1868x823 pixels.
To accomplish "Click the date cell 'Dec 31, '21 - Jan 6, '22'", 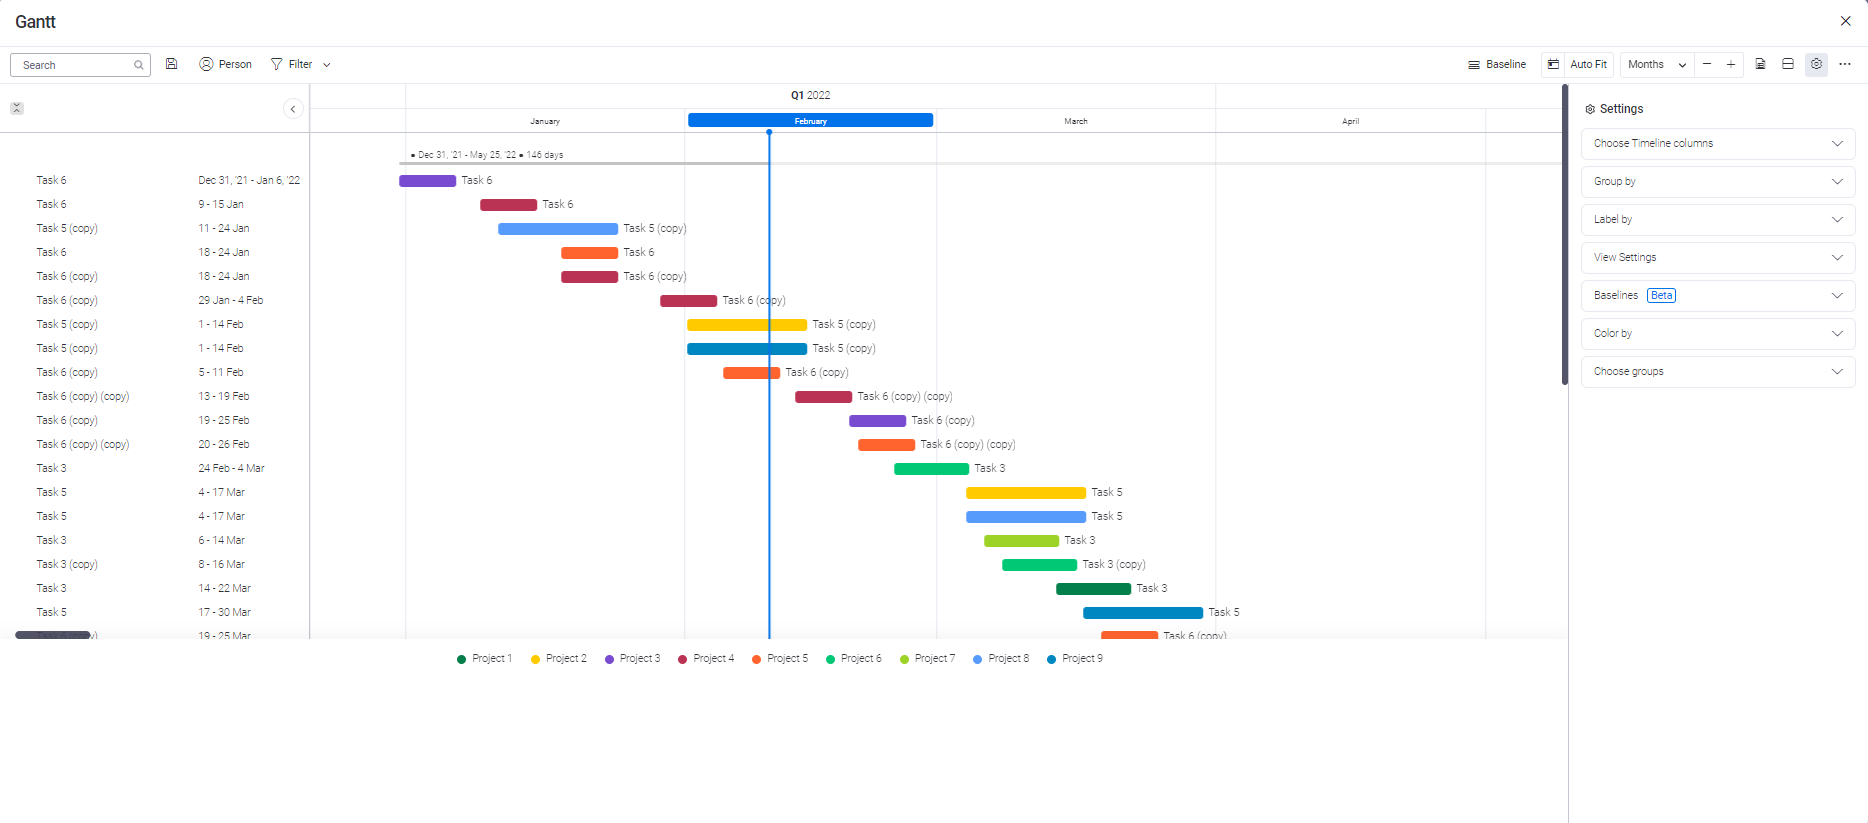I will pyautogui.click(x=249, y=181).
